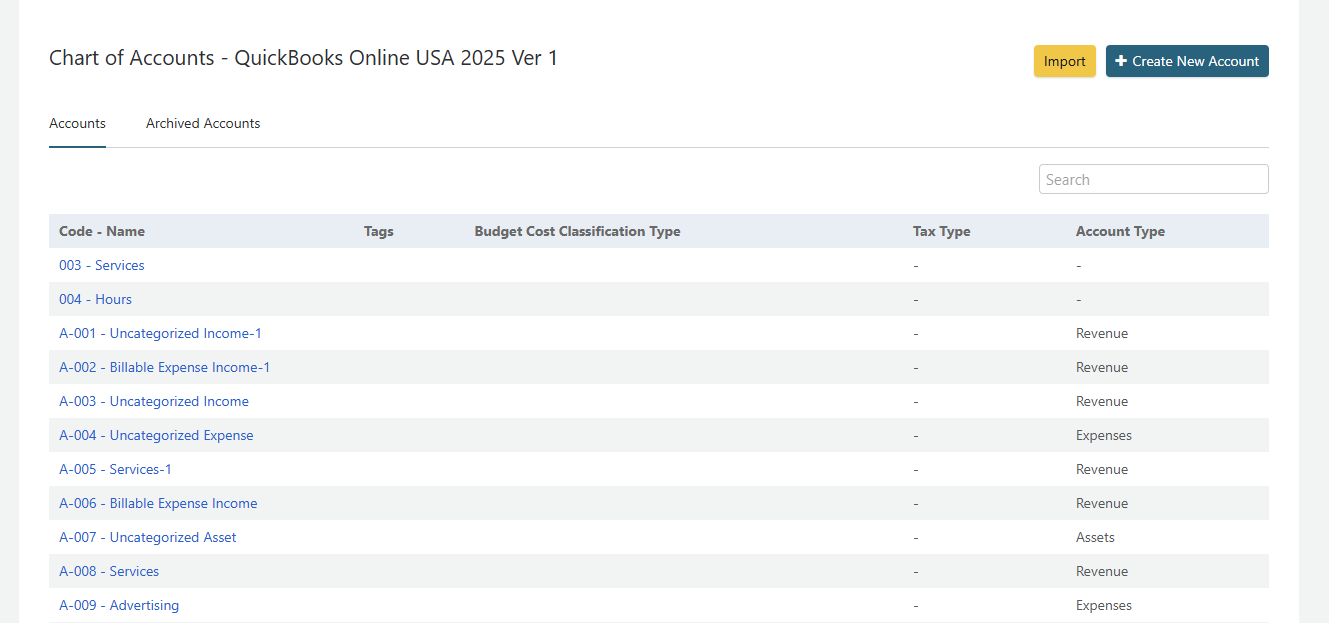Click the plus icon on Create New Account
This screenshot has height=623, width=1329.
tap(1121, 61)
